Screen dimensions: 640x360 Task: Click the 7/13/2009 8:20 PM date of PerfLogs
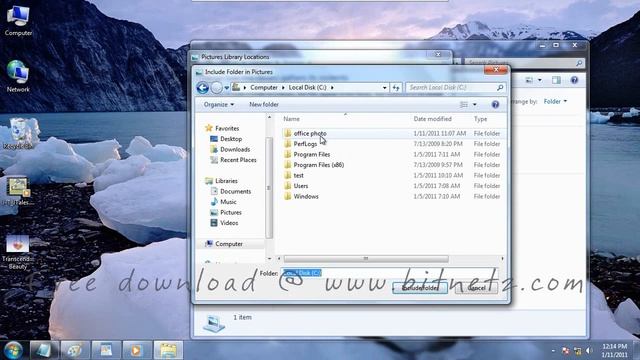pyautogui.click(x=438, y=144)
